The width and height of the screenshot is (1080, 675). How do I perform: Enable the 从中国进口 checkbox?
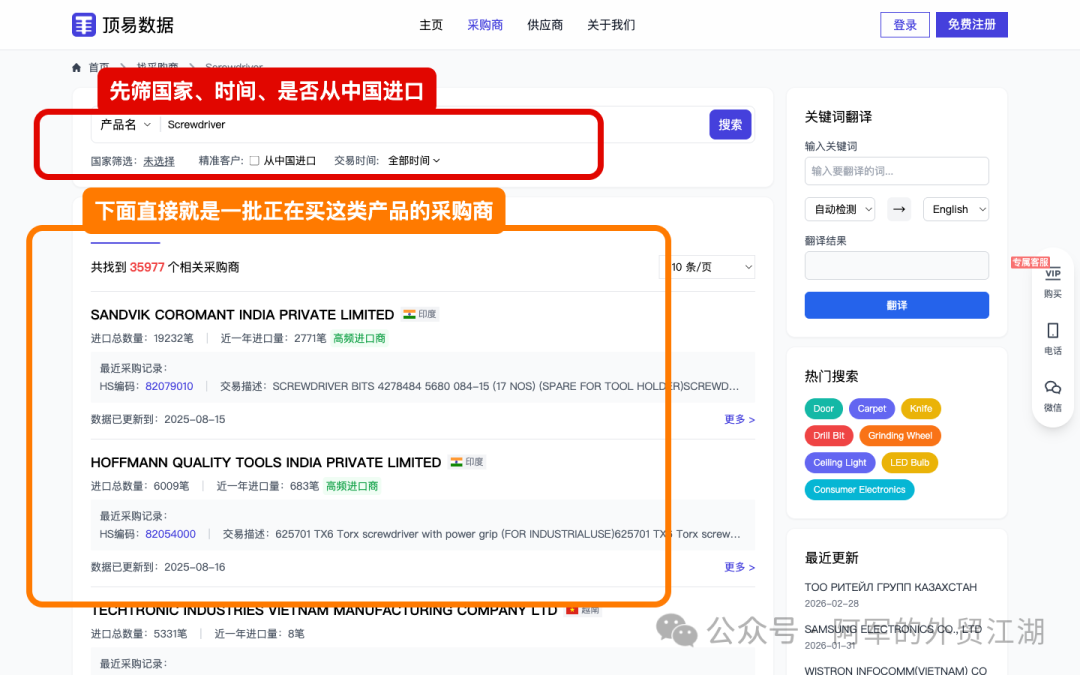pos(255,161)
